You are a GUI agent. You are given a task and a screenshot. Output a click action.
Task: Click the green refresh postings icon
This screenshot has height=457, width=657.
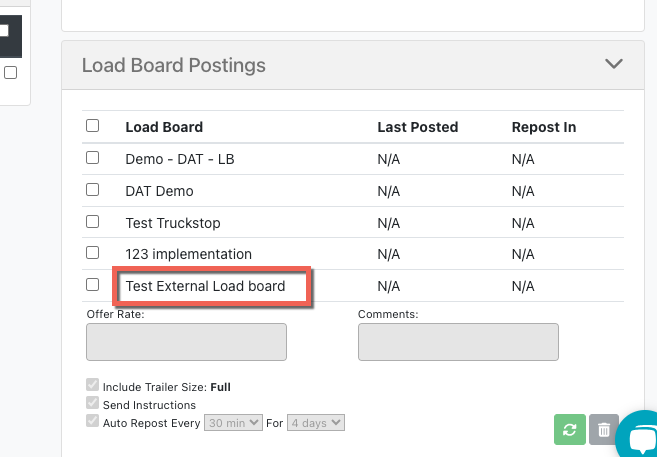[570, 429]
